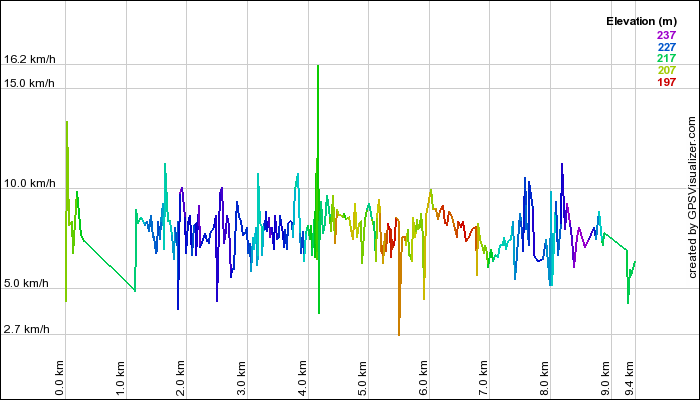
Task: Click the 16.2 km/h axis label
Action: pyautogui.click(x=30, y=59)
